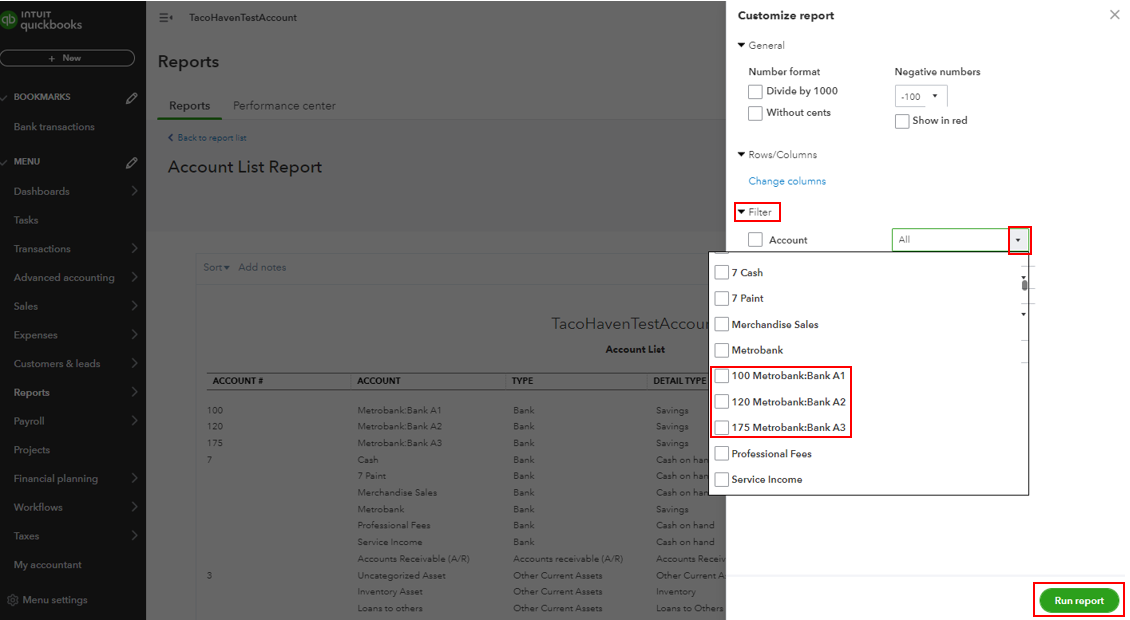The height and width of the screenshot is (620, 1130).
Task: Check Professional Fees account option
Action: coord(721,453)
